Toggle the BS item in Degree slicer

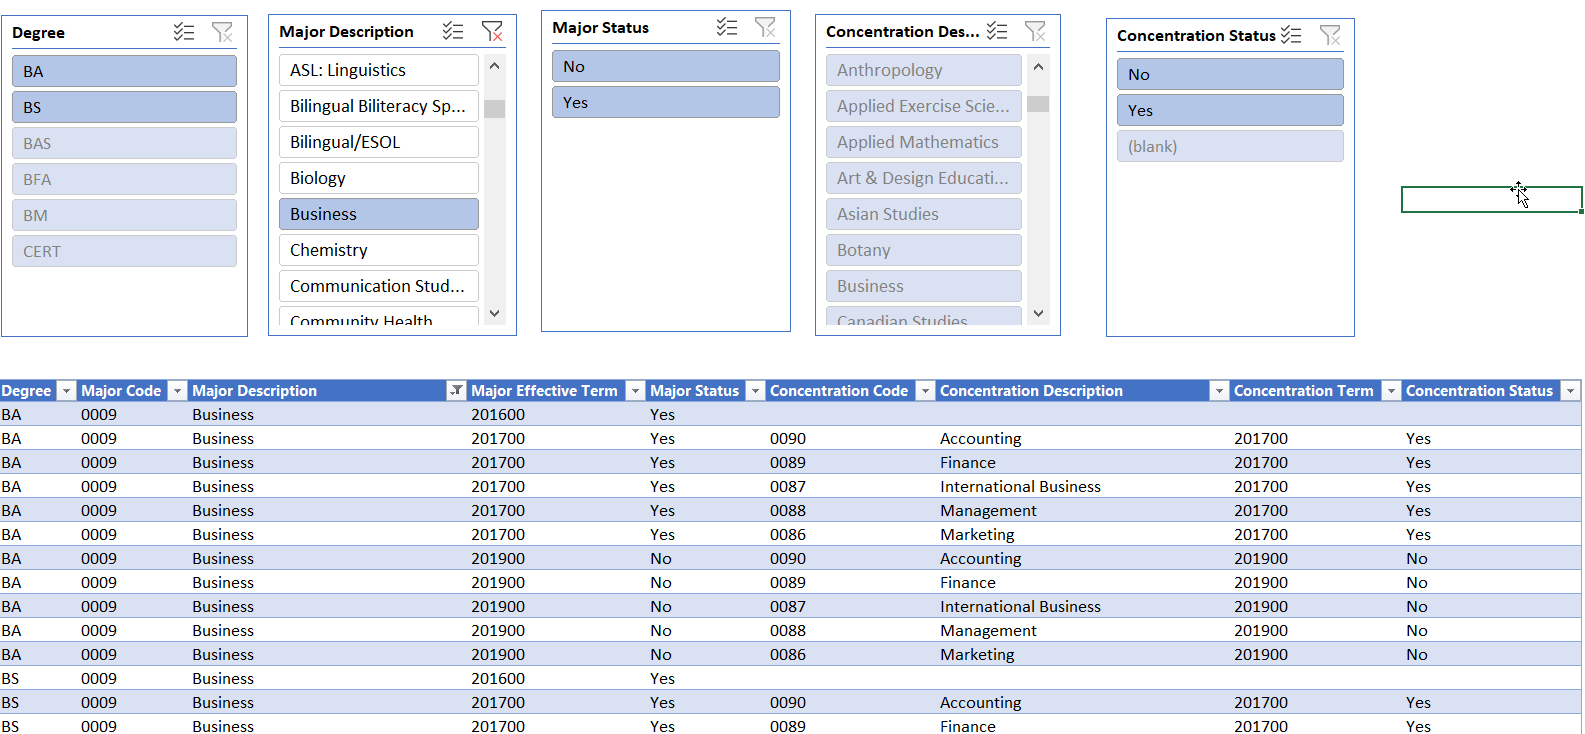[x=124, y=107]
